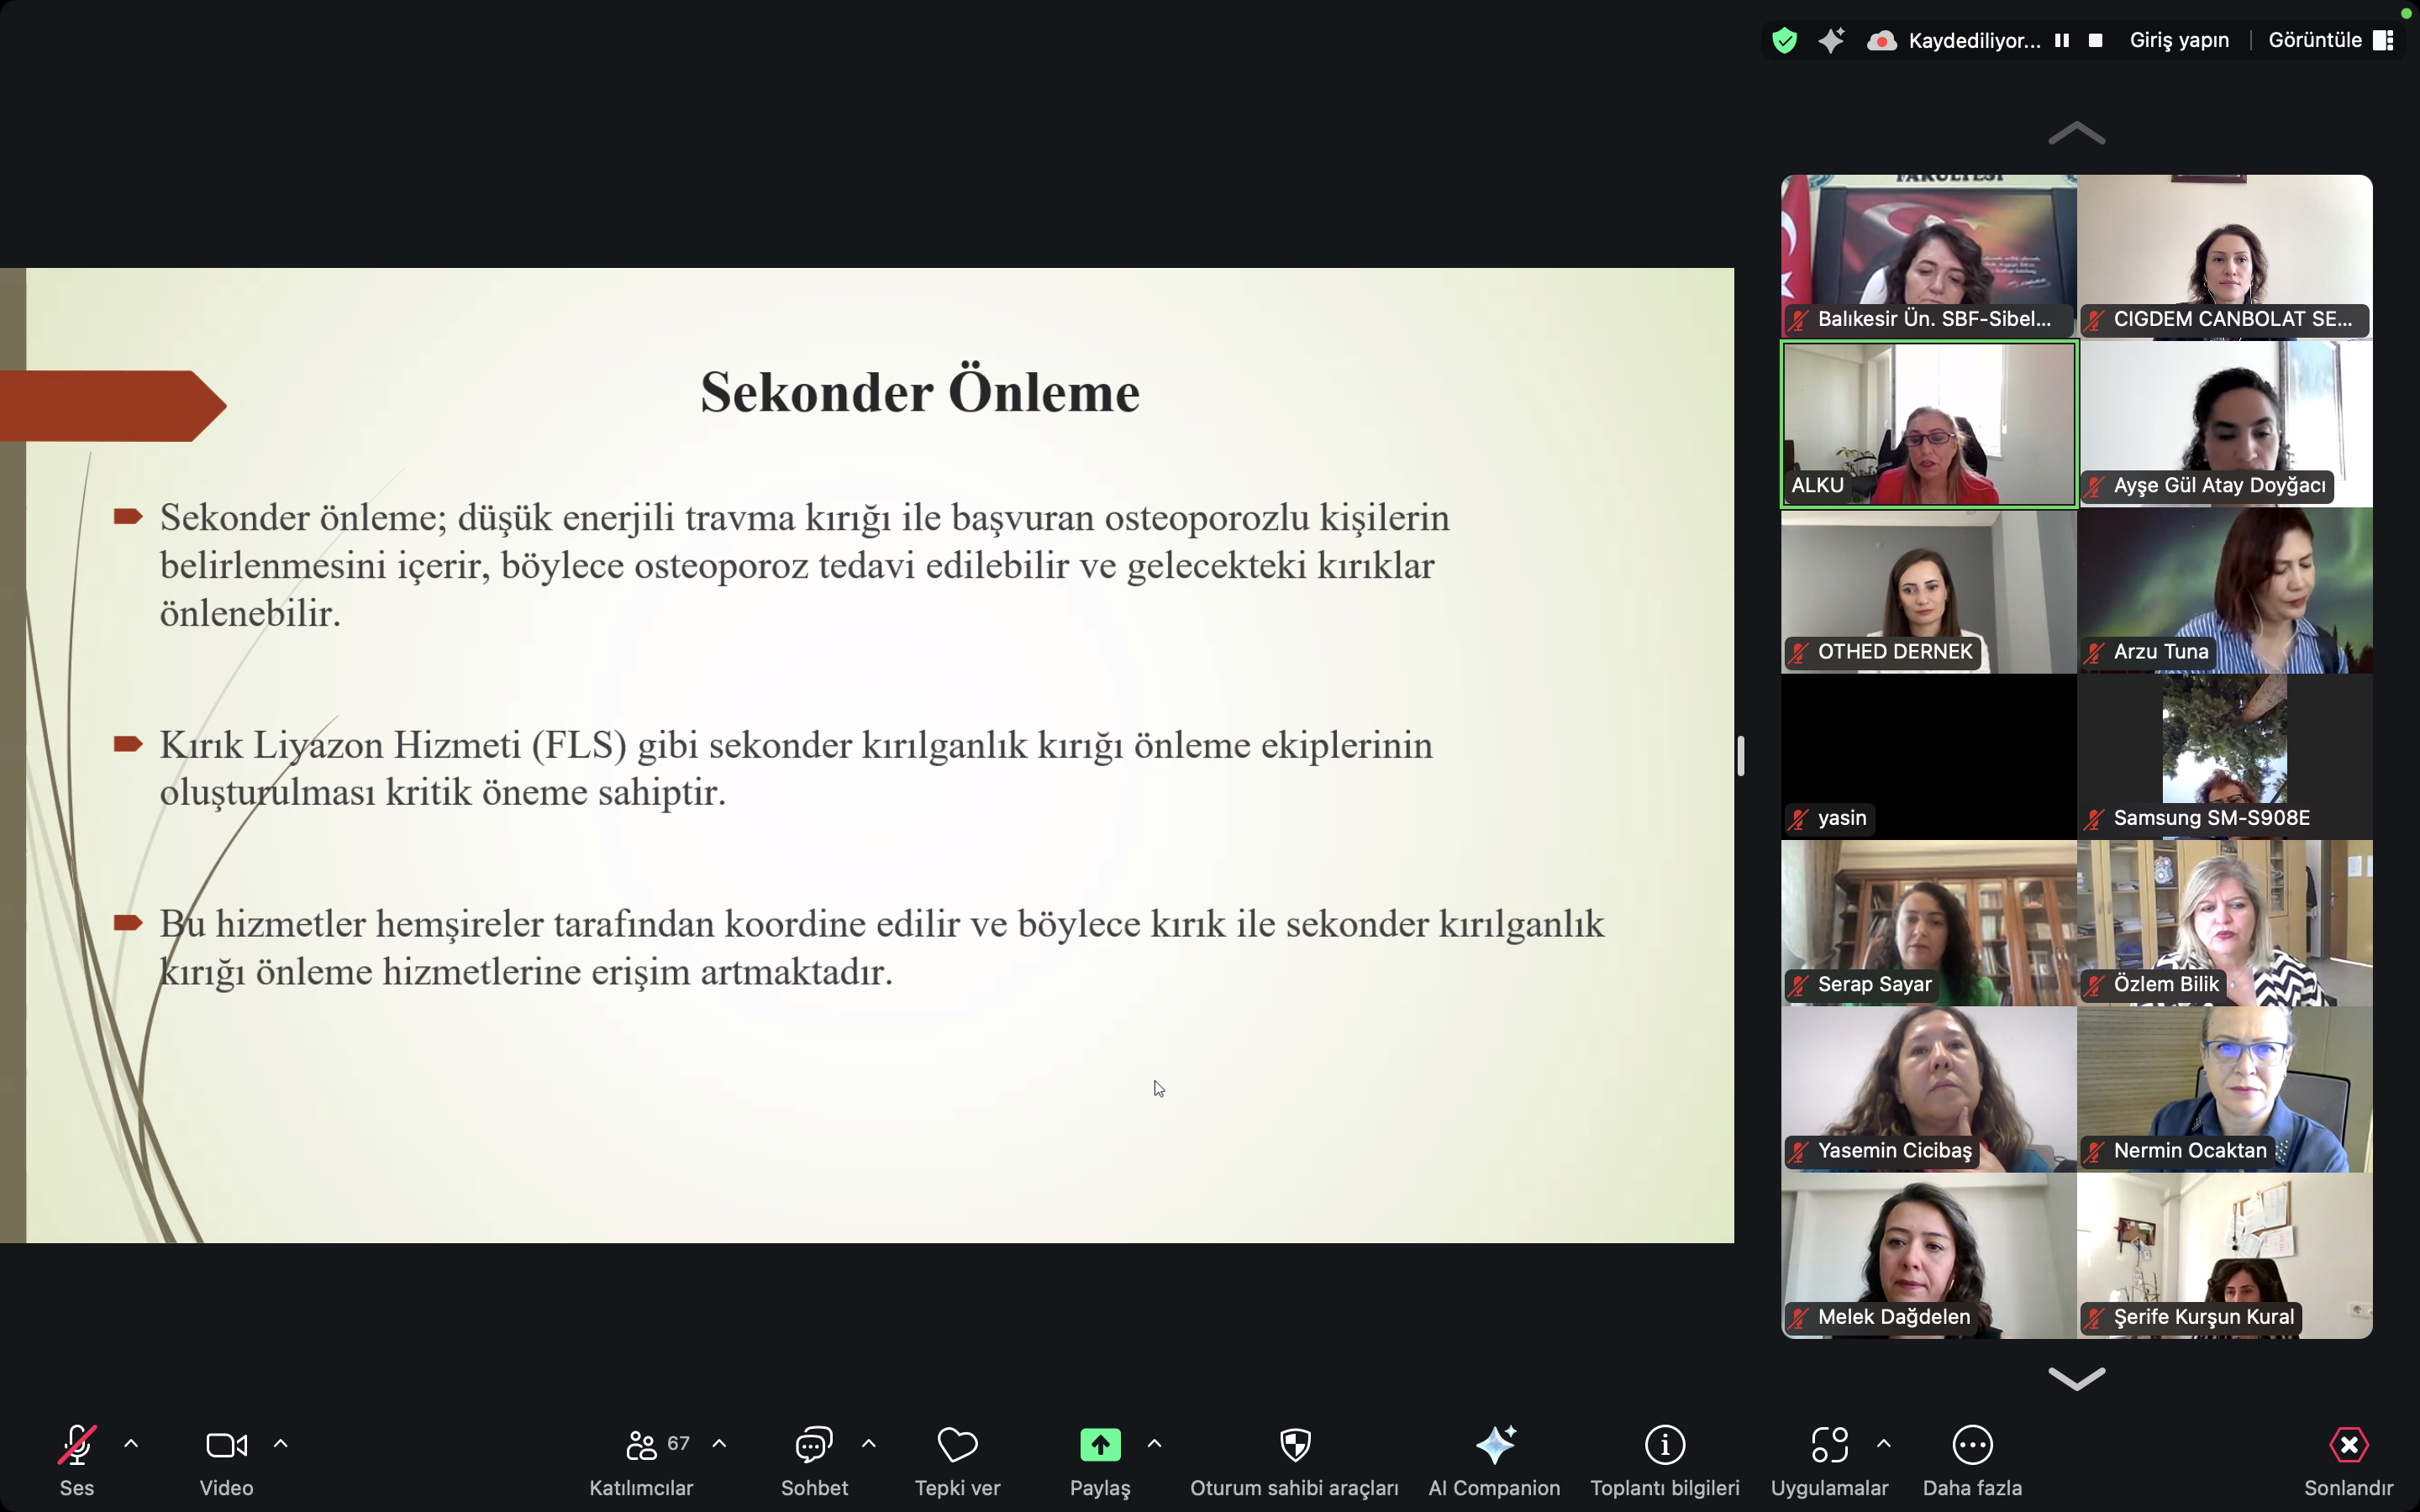2420x1512 pixels.
Task: Click the AI Companion sparkle icon at top
Action: [1831, 41]
